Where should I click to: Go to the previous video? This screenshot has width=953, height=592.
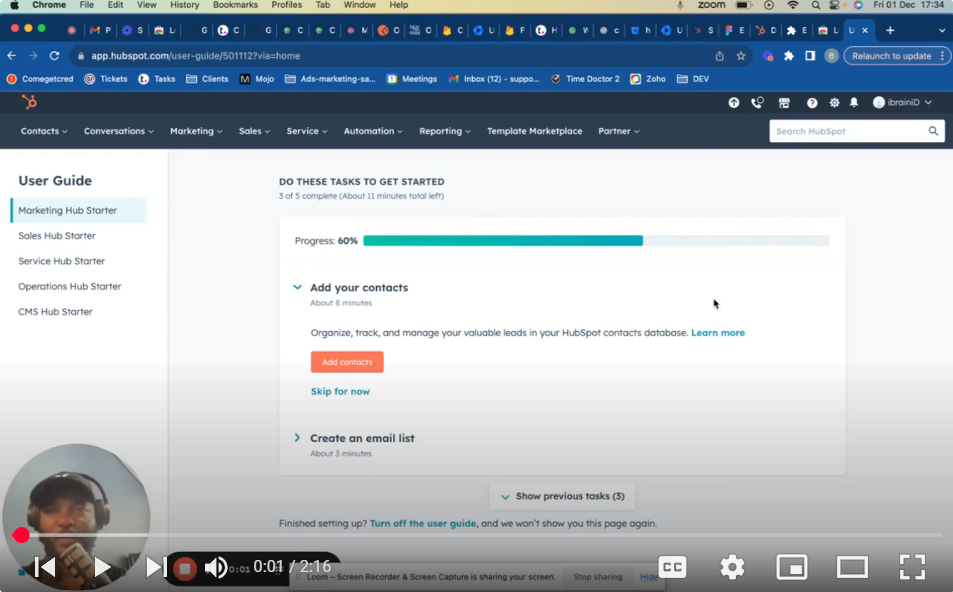click(x=45, y=567)
